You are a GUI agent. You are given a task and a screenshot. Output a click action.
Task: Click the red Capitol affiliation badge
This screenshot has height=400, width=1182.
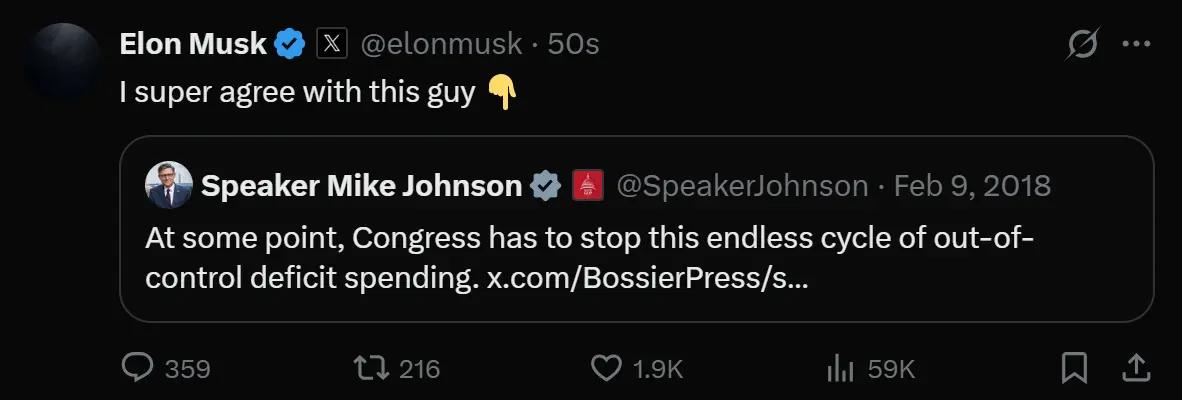(587, 186)
